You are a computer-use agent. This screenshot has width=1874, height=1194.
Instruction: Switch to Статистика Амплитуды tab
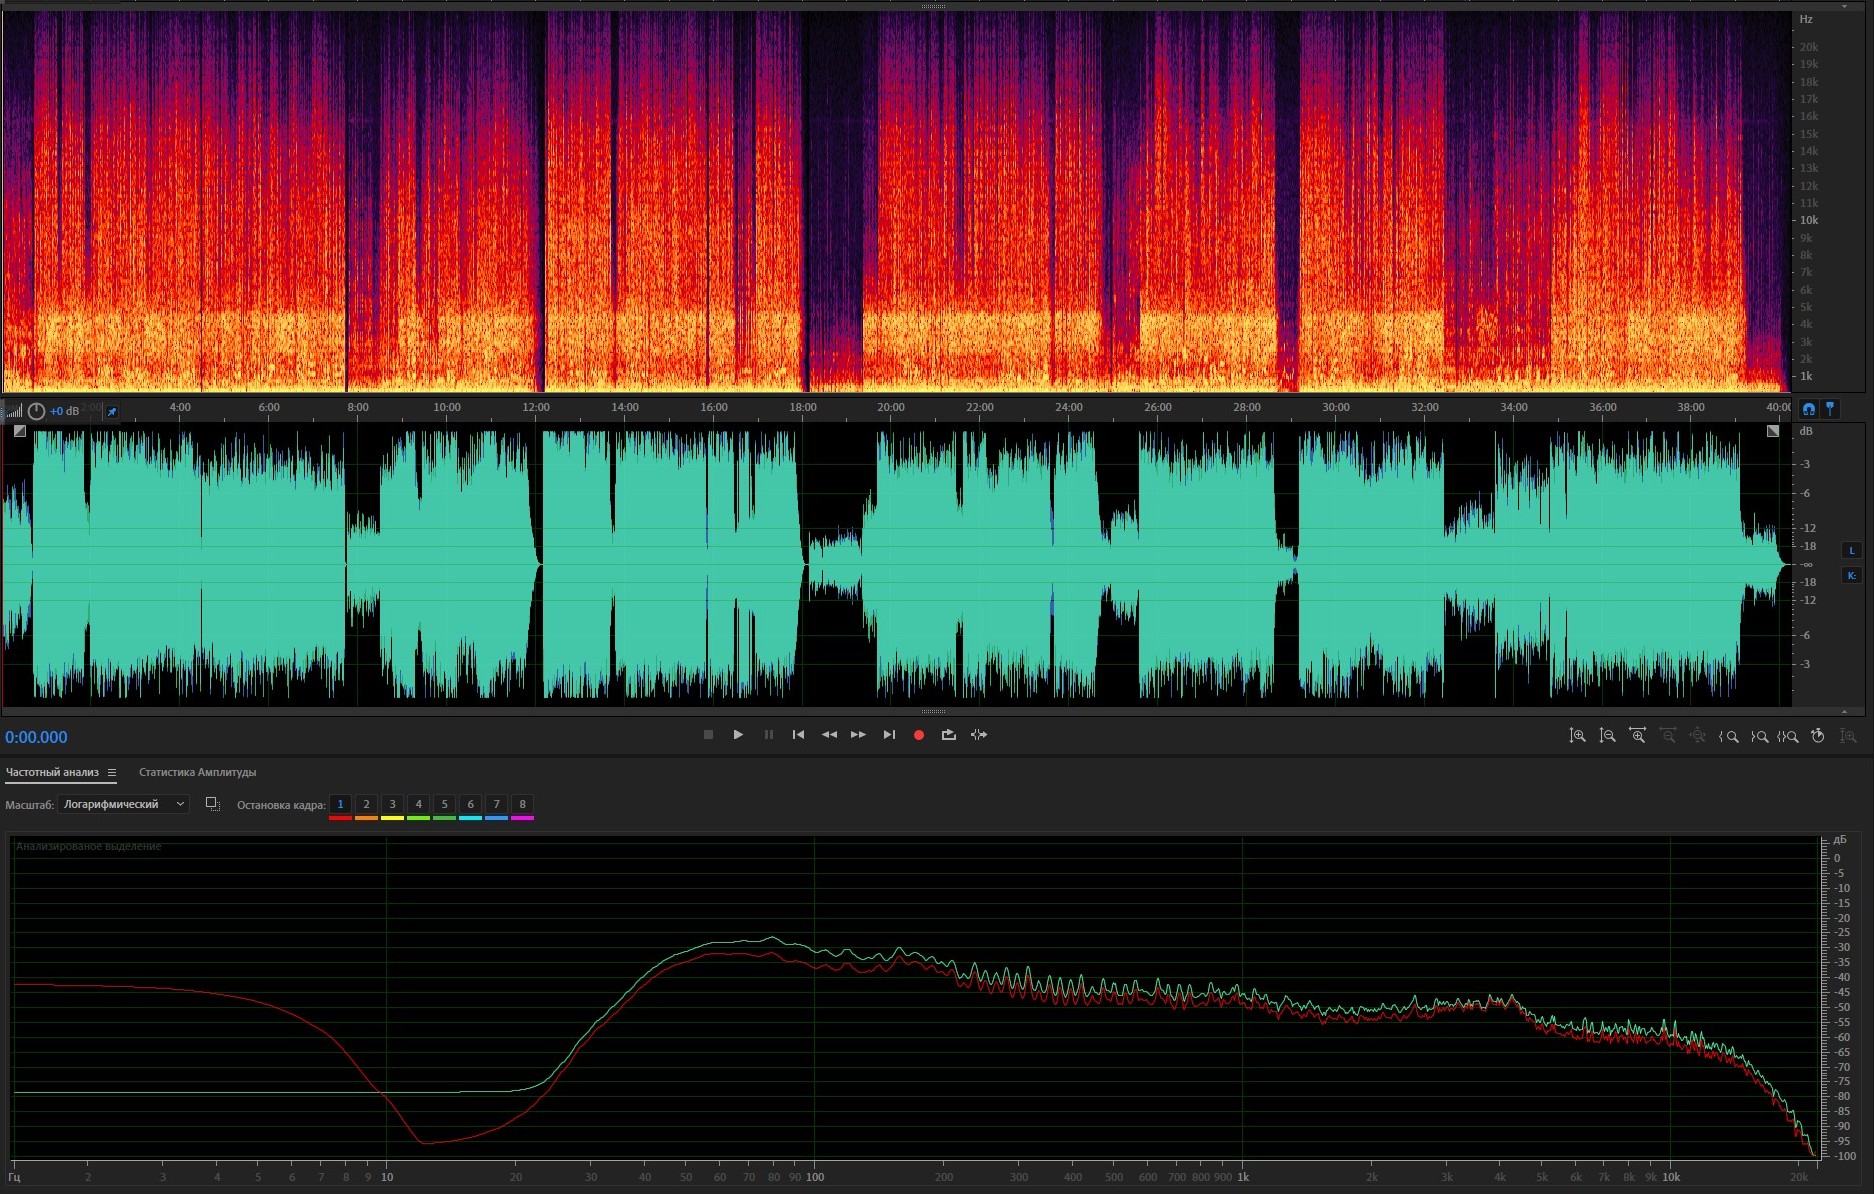197,772
